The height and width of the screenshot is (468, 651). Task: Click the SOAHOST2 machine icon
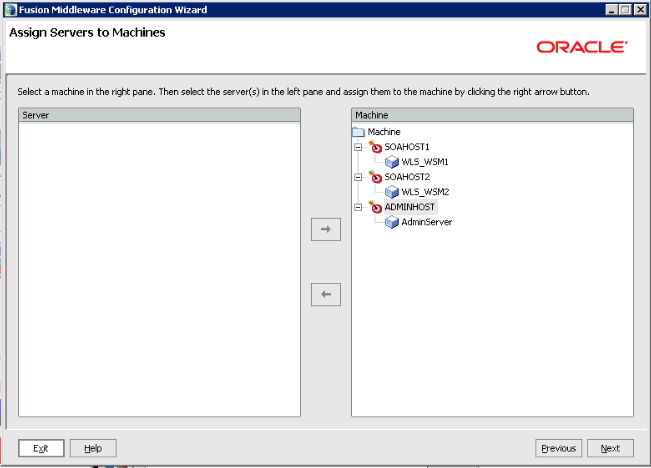(x=375, y=177)
